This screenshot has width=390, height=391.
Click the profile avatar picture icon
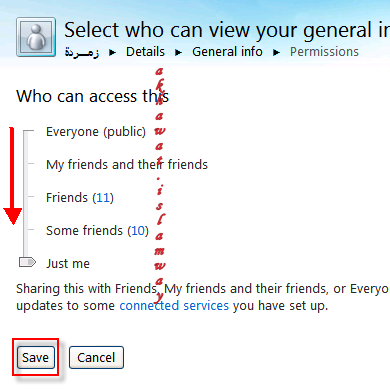click(x=36, y=37)
